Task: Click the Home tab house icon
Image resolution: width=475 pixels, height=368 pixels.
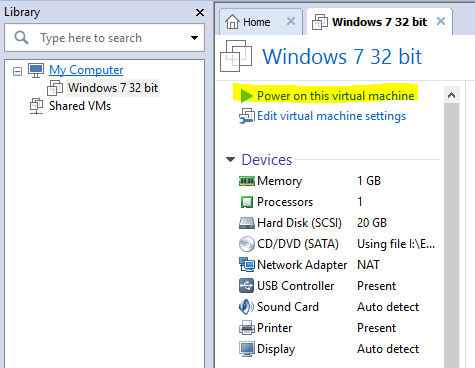Action: click(x=232, y=22)
